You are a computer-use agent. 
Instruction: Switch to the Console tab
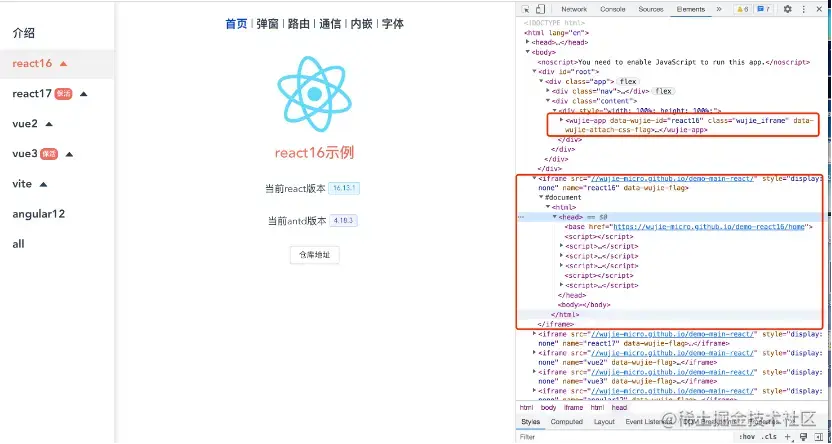click(x=613, y=9)
